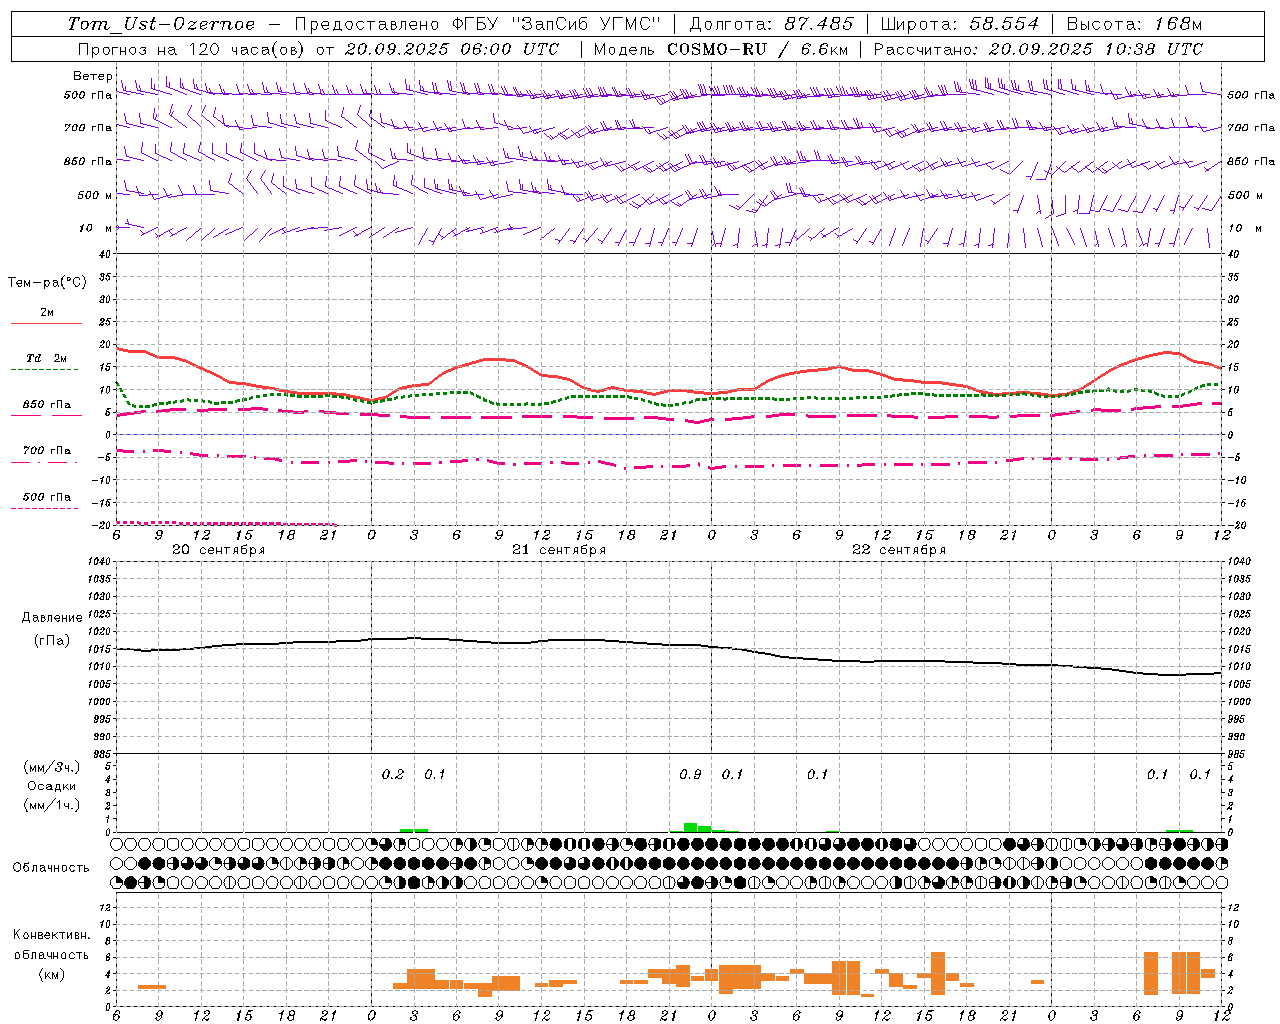Select the 850 гПа temperature legend entry
Screen dimensions: 1280x1024
[x=47, y=405]
